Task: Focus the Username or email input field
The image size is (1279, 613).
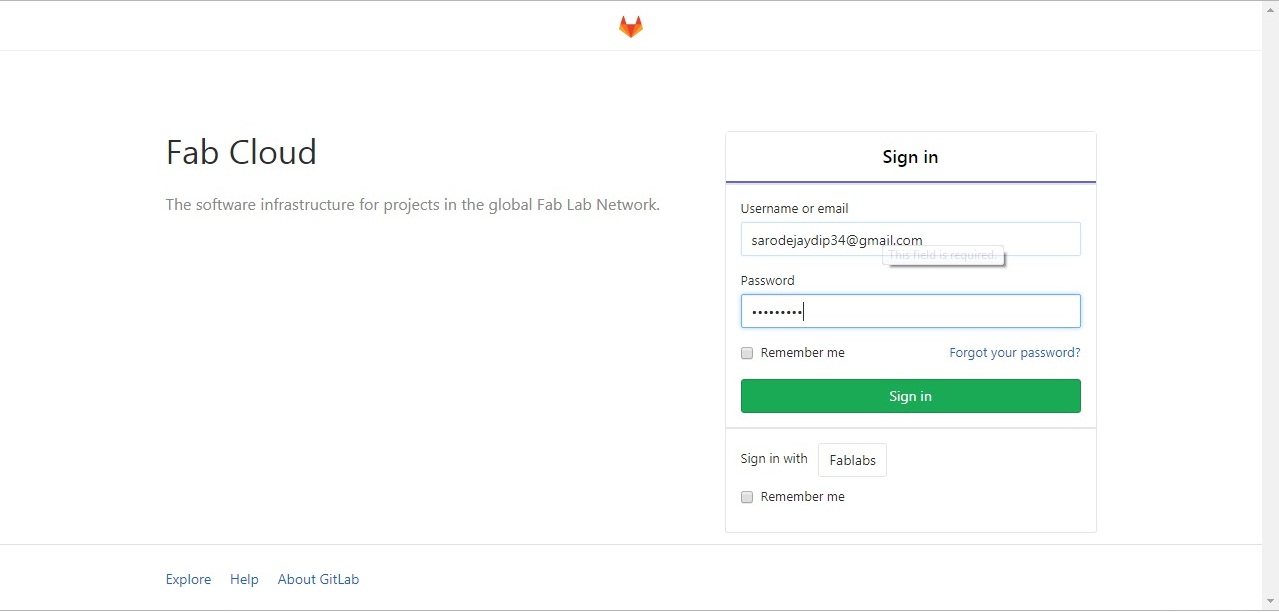Action: click(910, 240)
